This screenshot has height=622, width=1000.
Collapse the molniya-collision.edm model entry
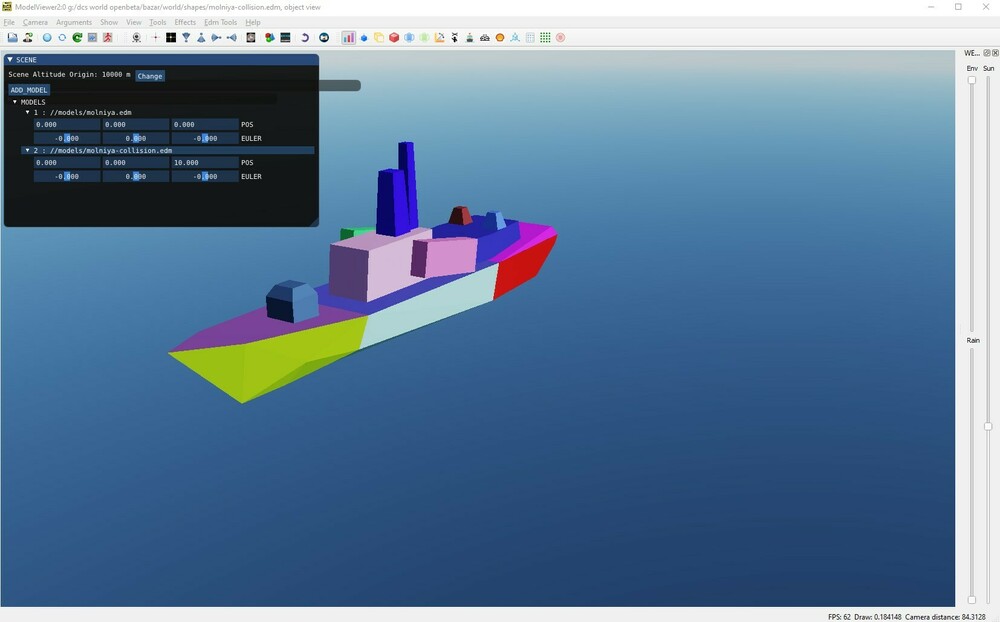tap(27, 150)
